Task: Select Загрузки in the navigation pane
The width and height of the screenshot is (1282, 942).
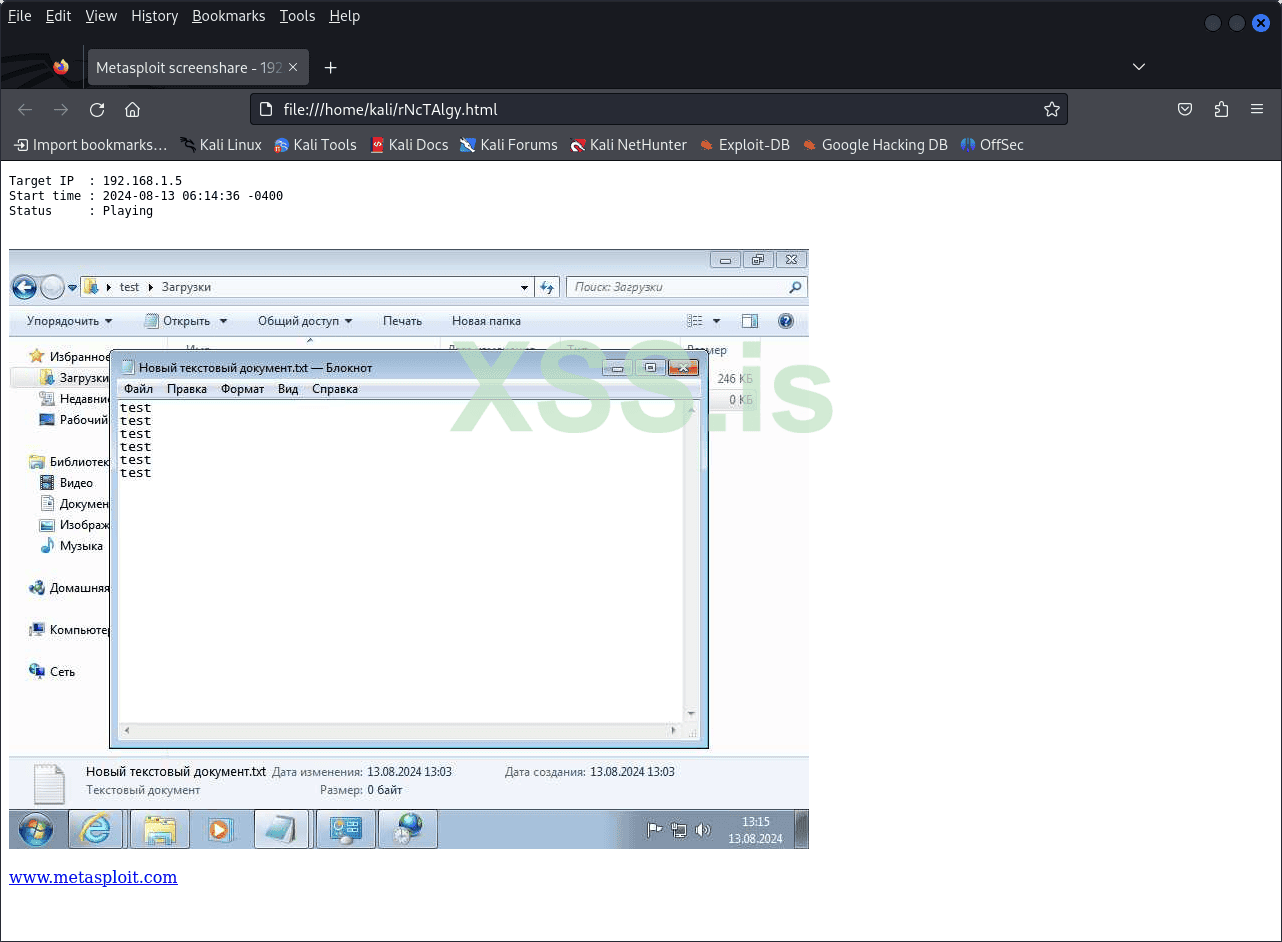Action: pos(74,378)
